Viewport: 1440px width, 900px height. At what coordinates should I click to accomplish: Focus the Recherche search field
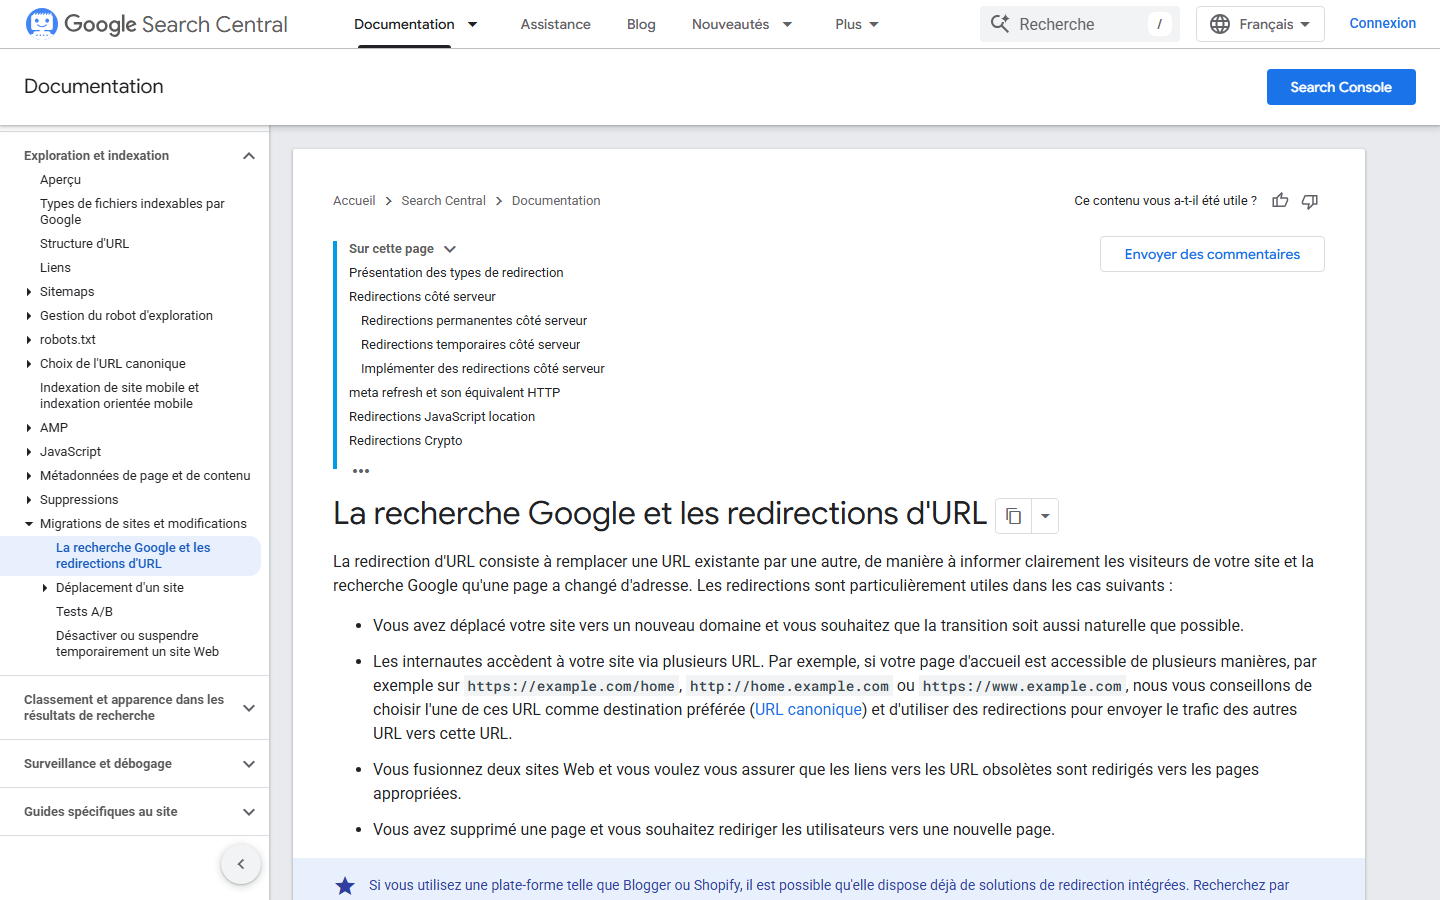[1080, 24]
